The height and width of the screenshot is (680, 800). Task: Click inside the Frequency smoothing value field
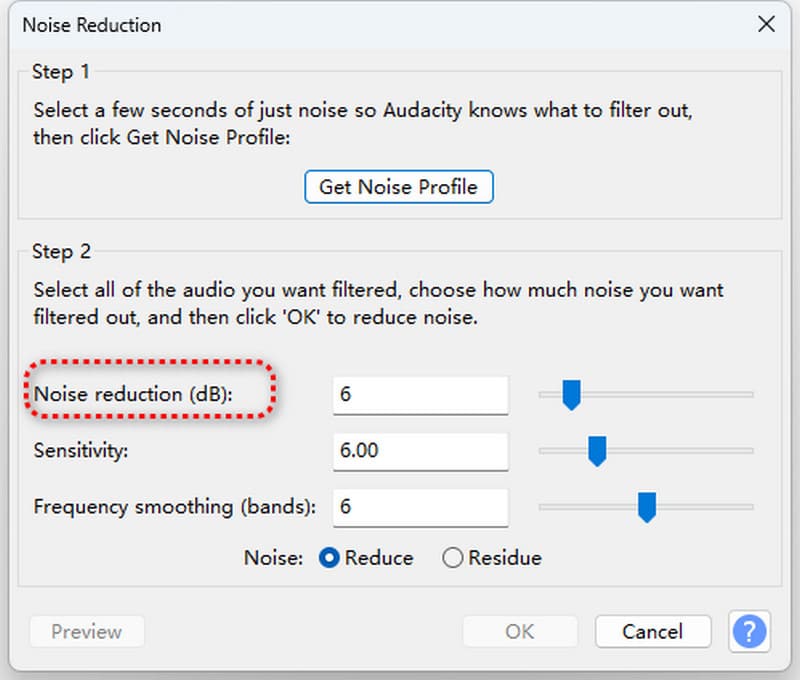tap(420, 508)
